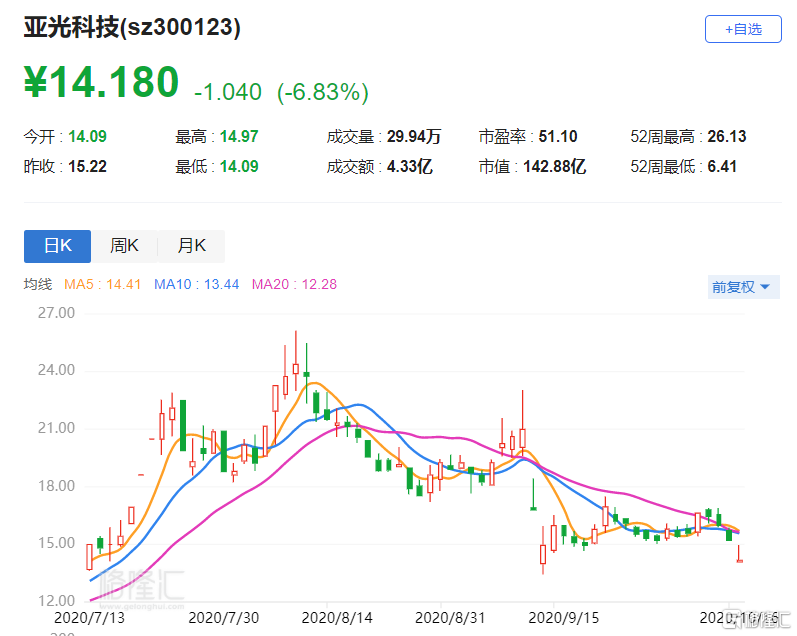Click the 15.00 price axis label
This screenshot has height=636, width=797.
(x=56, y=542)
